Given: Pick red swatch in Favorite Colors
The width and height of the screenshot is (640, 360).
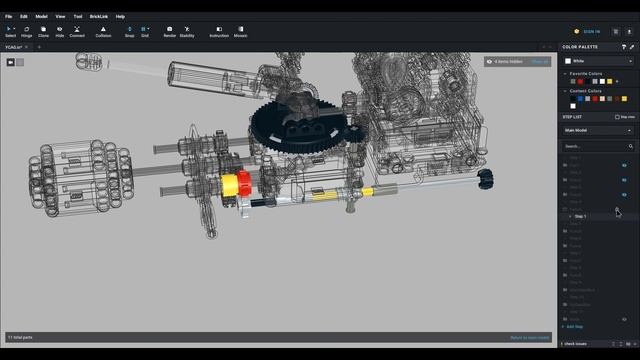Looking at the screenshot, I should (580, 82).
